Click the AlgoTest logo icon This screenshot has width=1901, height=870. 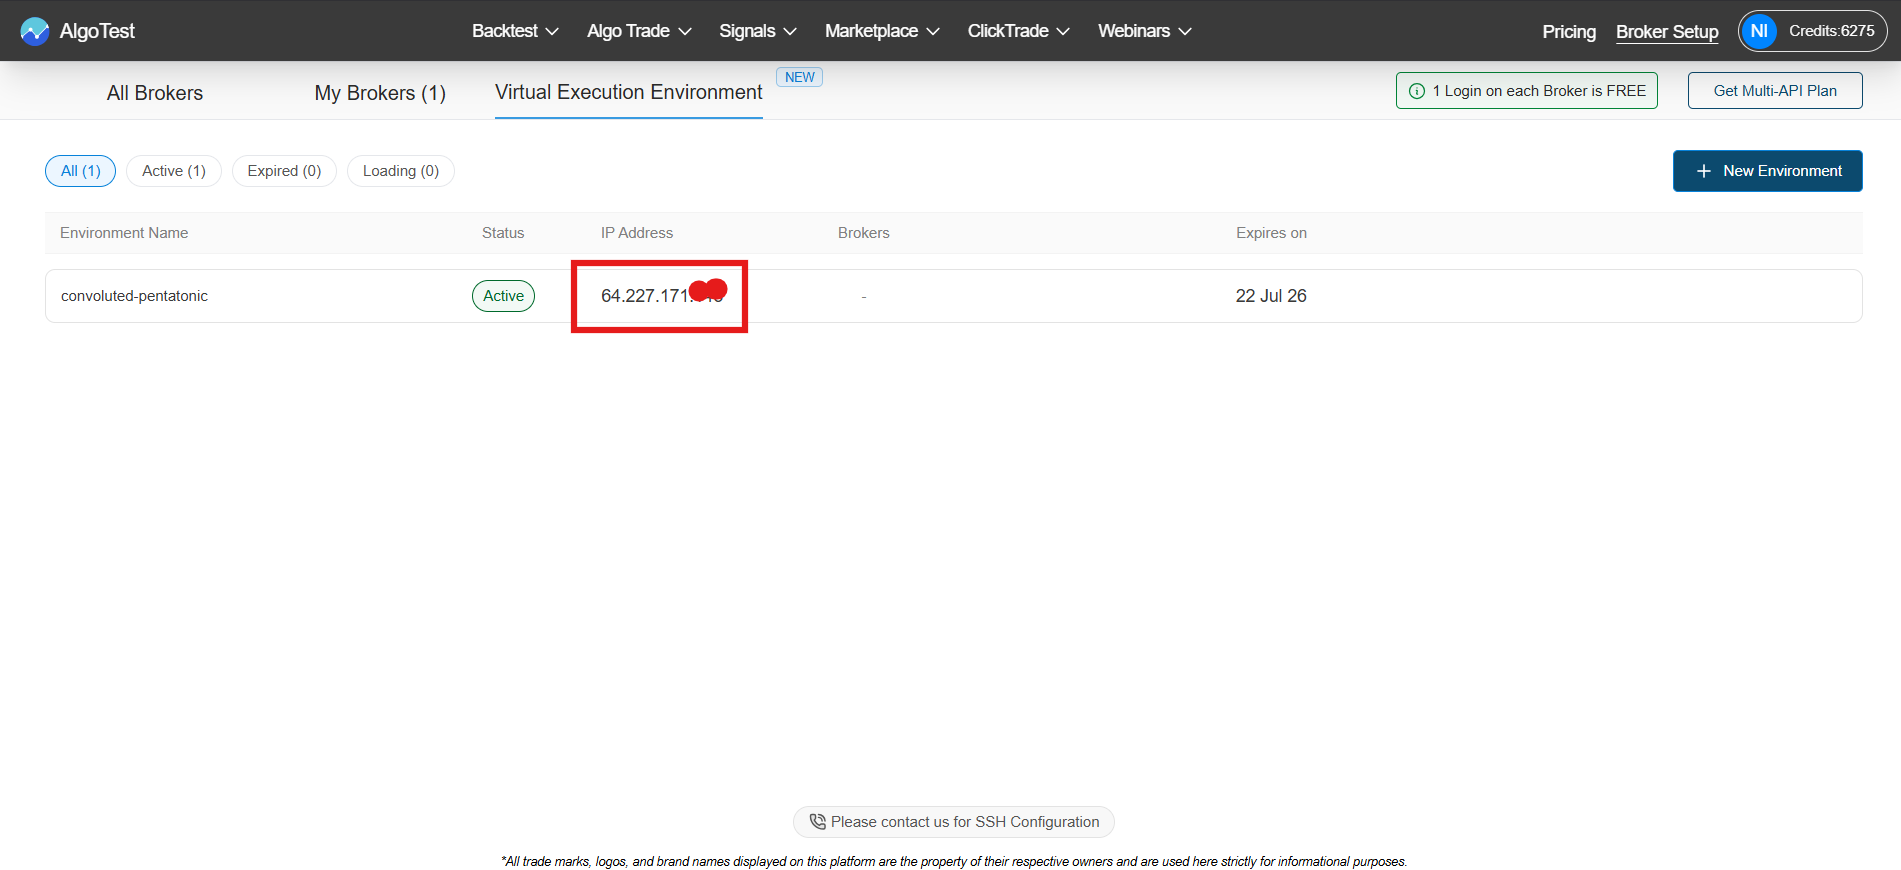tap(35, 31)
